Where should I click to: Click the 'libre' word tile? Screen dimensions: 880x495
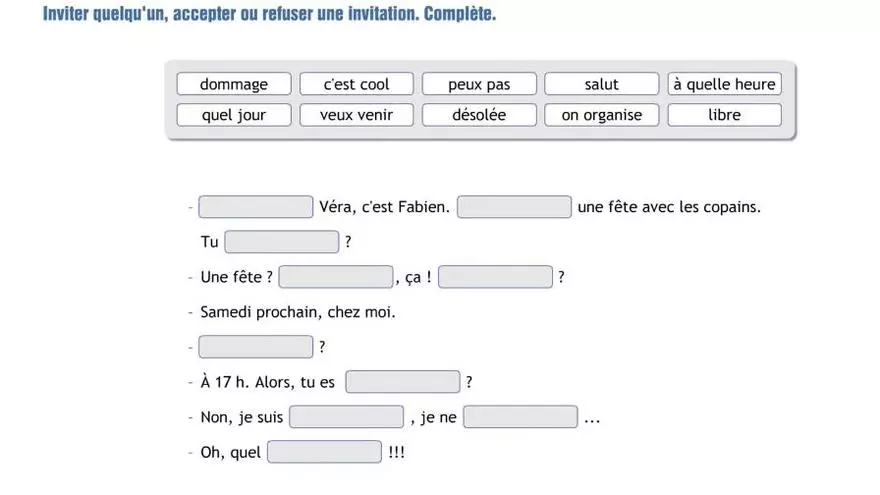[724, 115]
